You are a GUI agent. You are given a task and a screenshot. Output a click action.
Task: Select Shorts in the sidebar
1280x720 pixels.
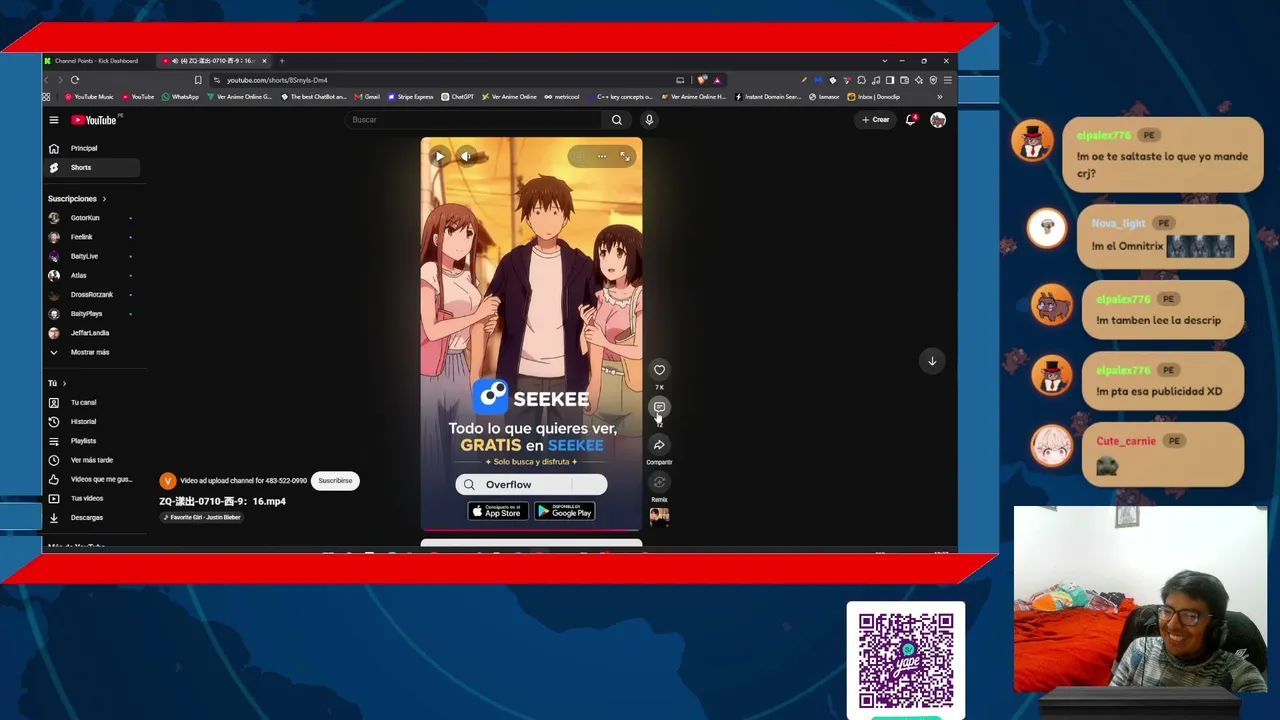point(91,167)
